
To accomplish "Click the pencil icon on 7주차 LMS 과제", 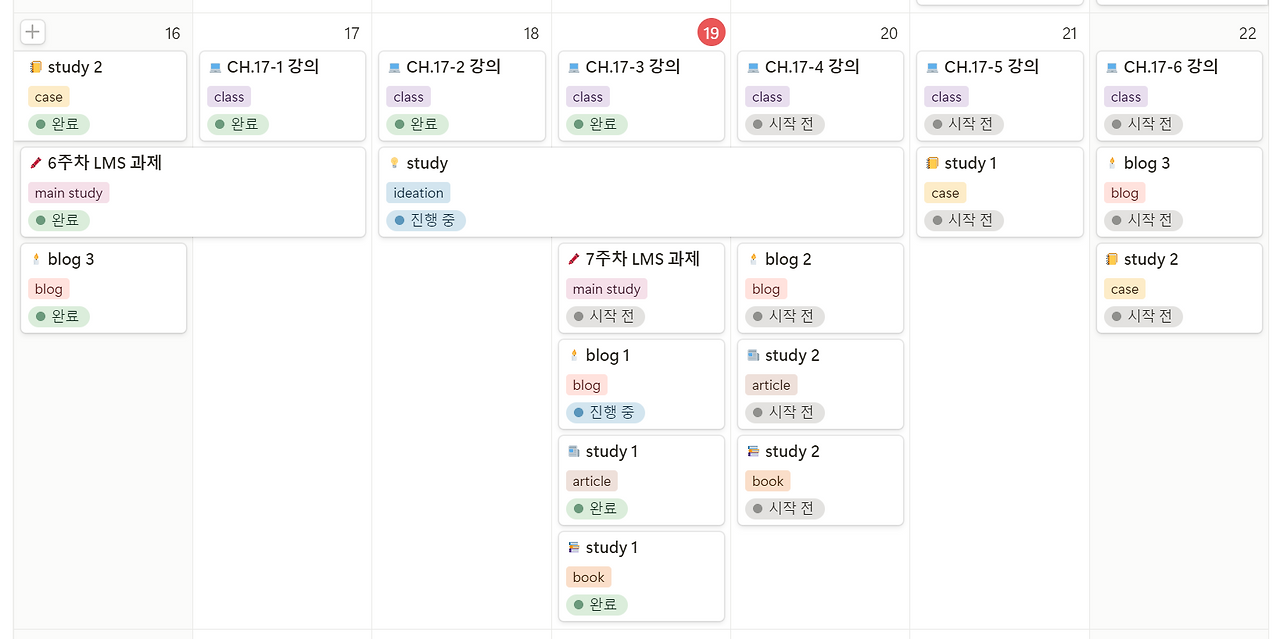I will 575,257.
